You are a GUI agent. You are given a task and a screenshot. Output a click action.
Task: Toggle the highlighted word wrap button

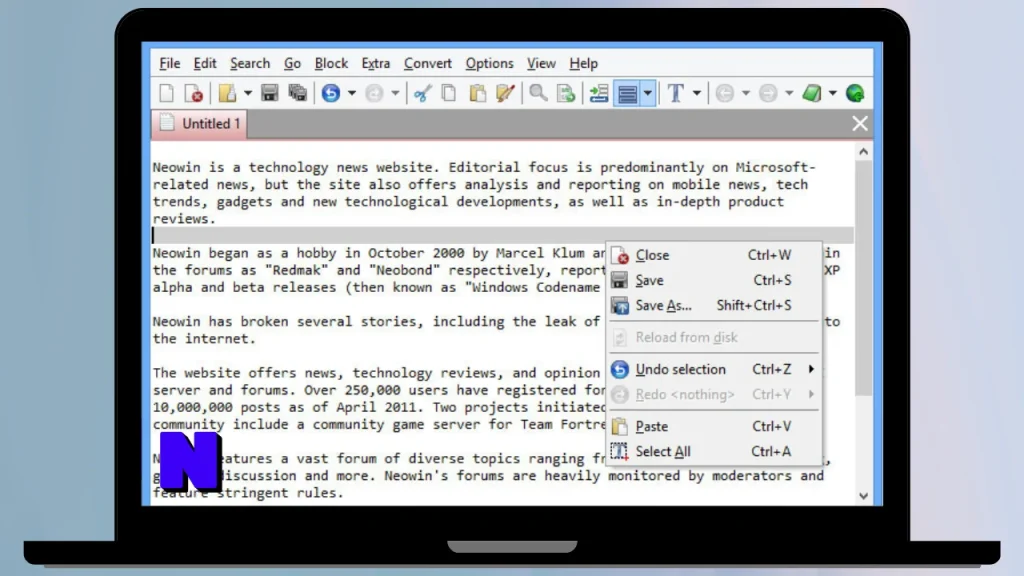tap(628, 93)
